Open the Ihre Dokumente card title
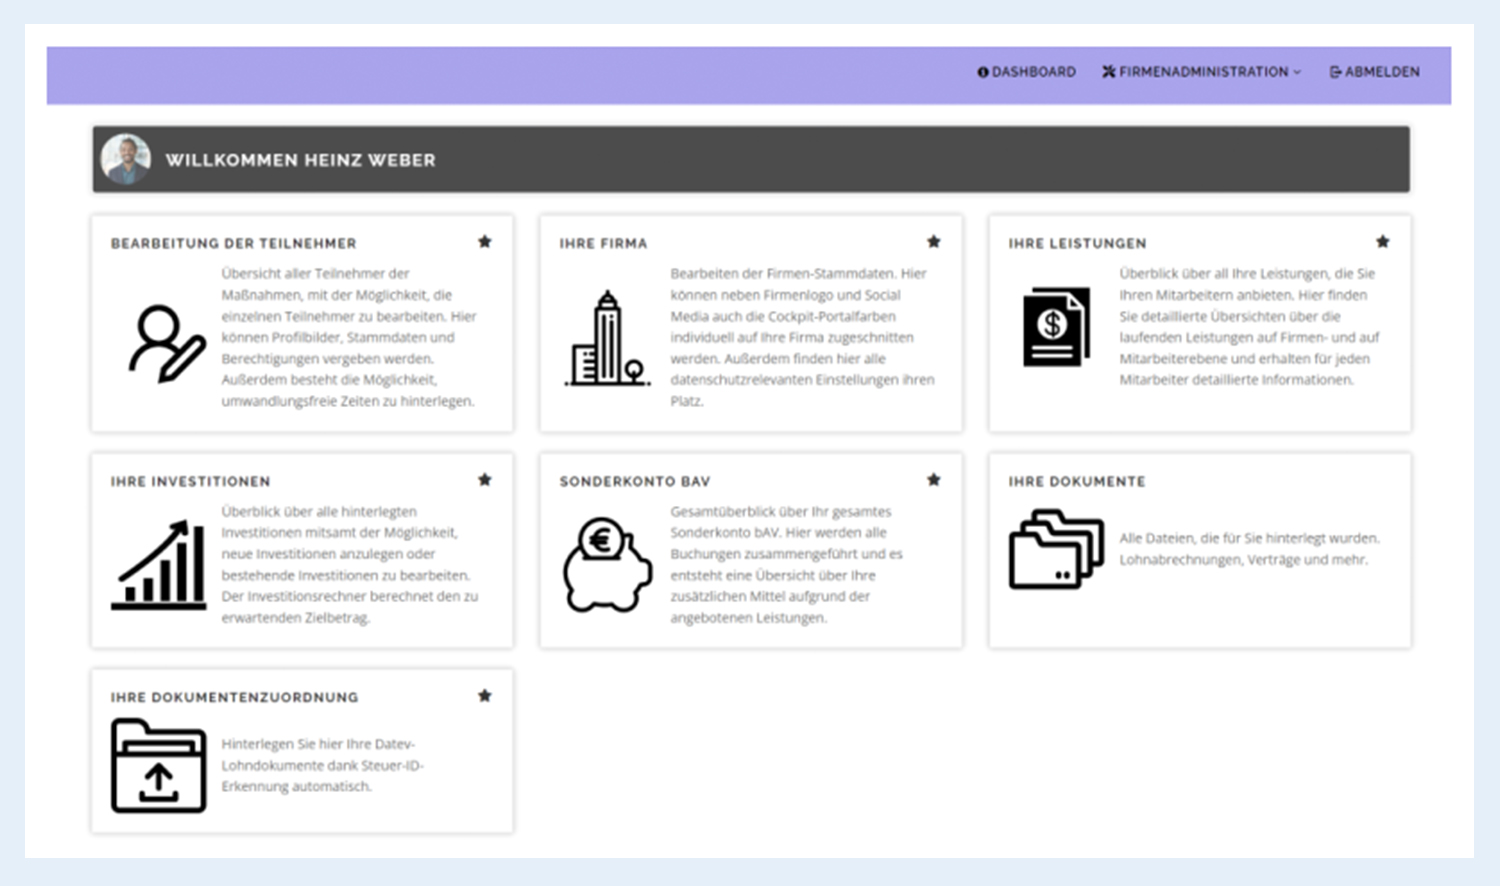Image resolution: width=1500 pixels, height=886 pixels. 1076,482
